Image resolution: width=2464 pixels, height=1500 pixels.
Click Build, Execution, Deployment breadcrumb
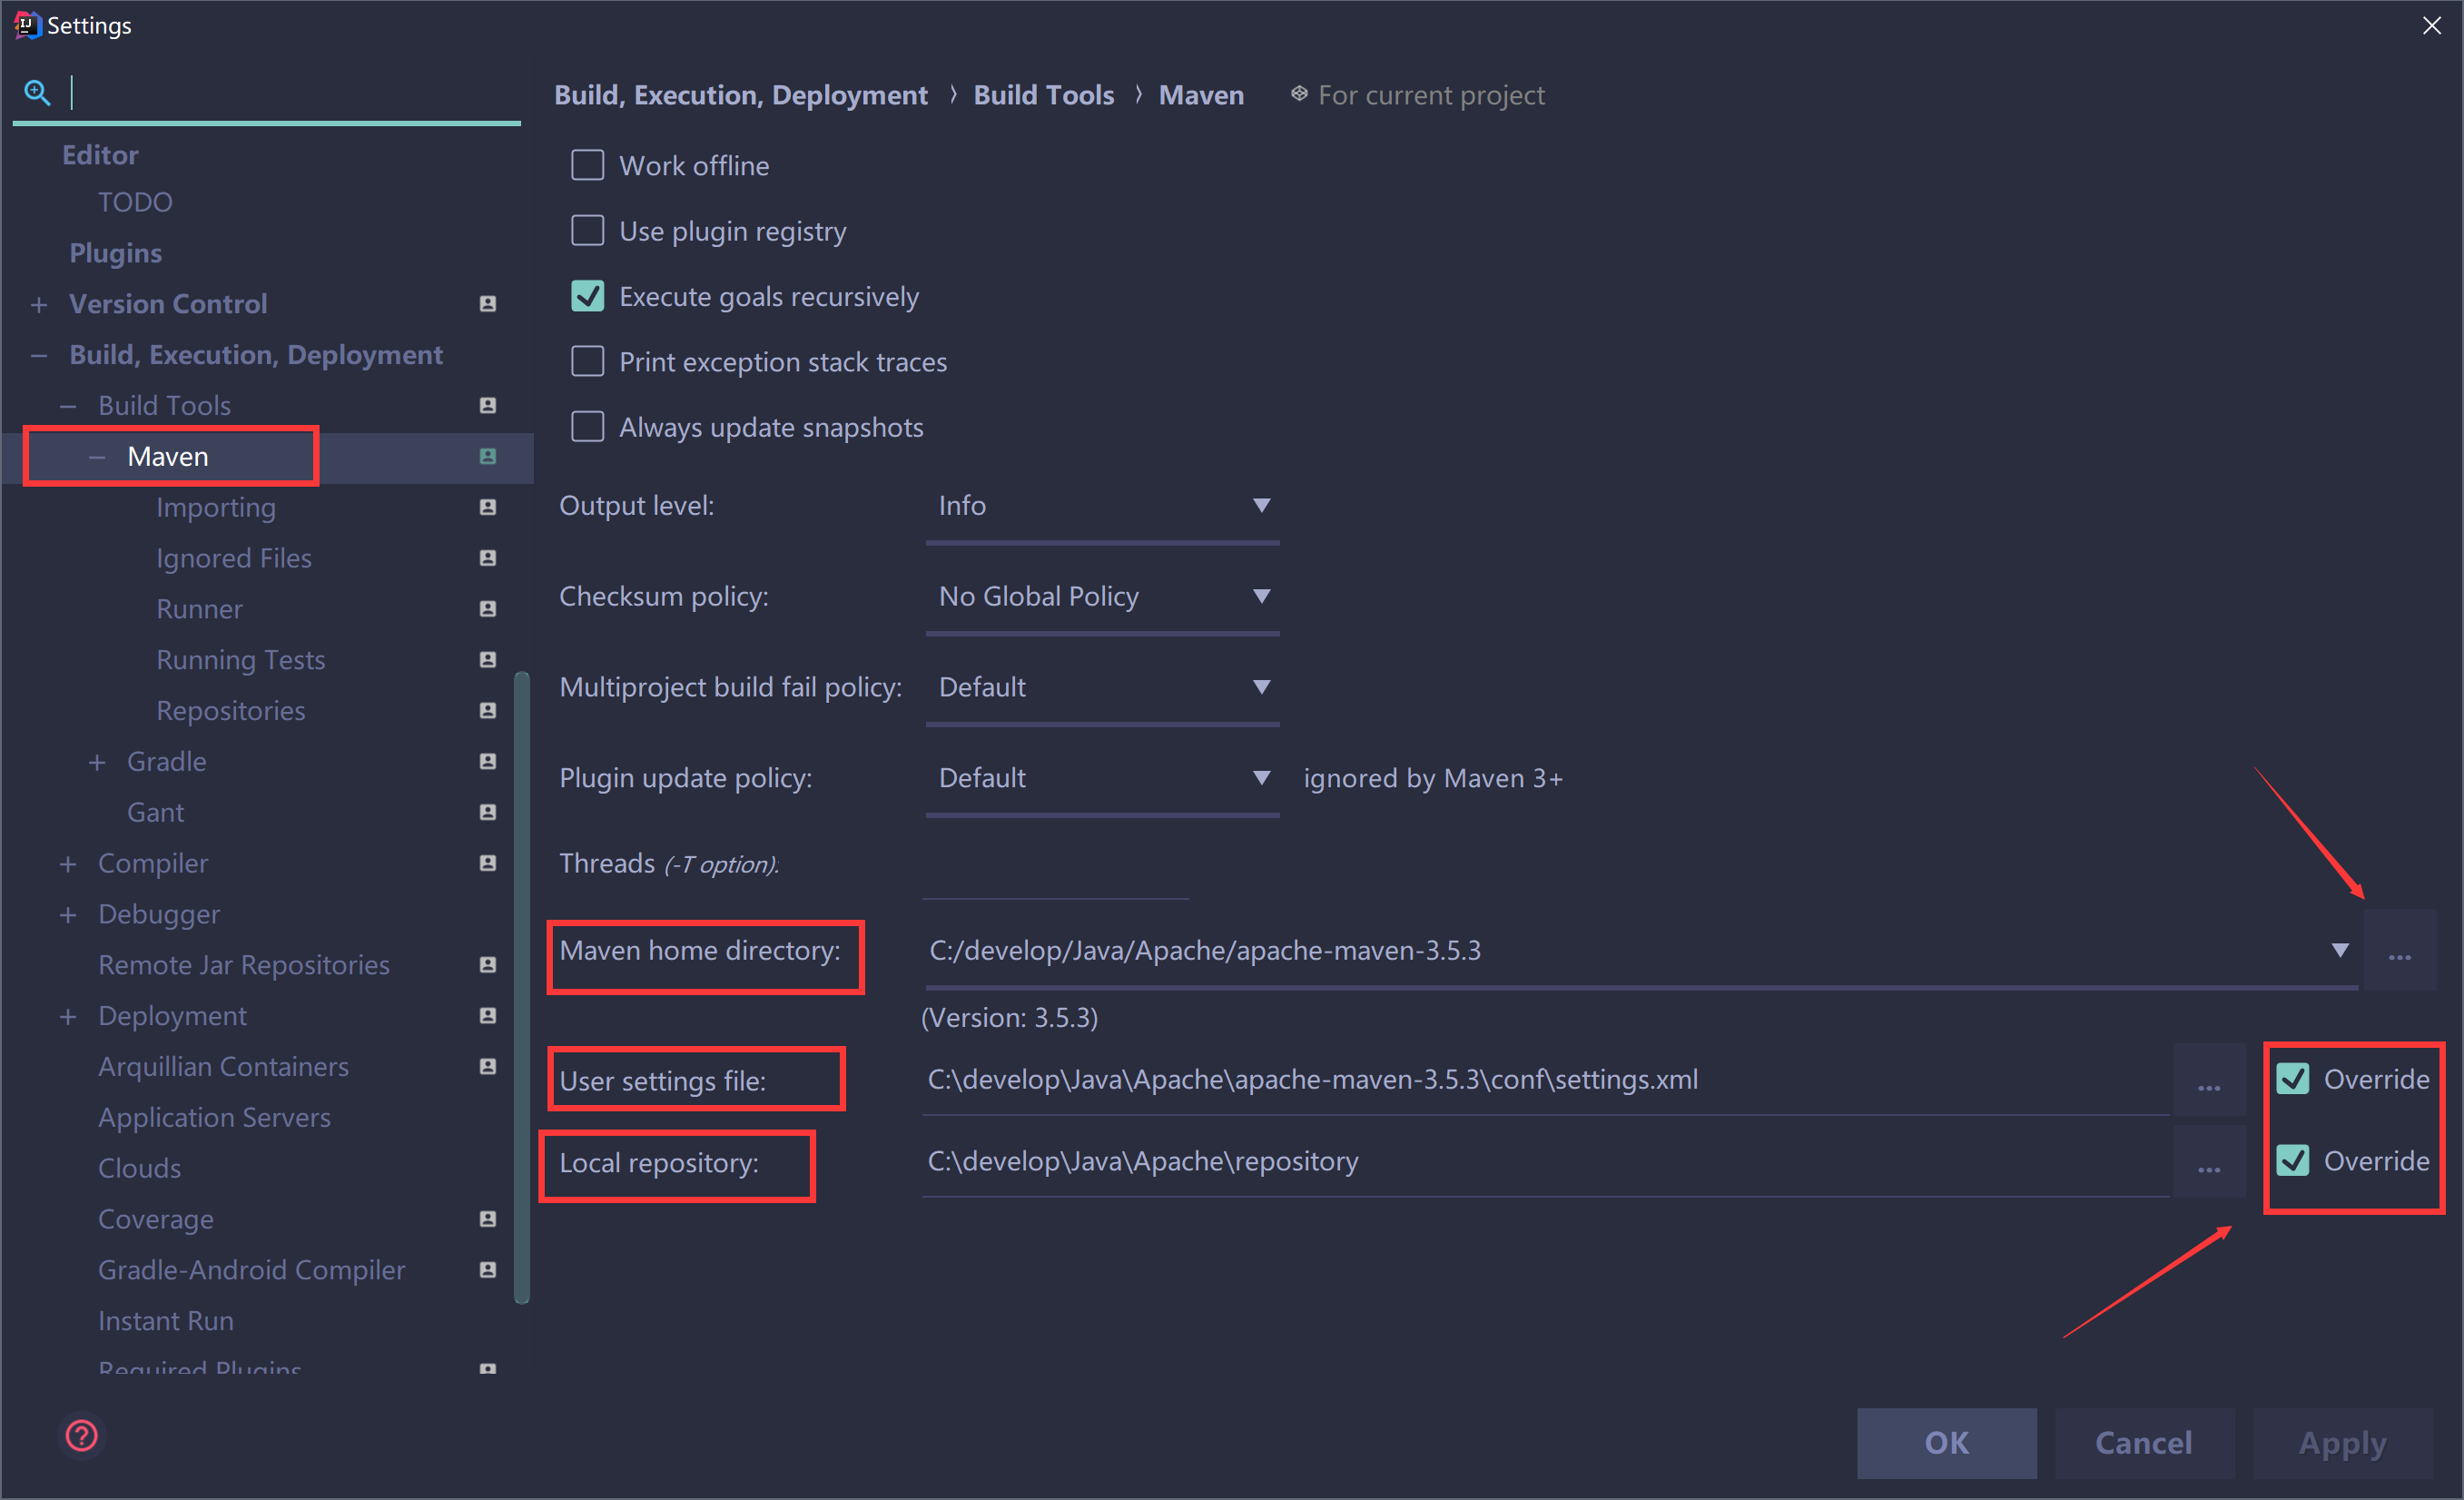click(x=741, y=95)
